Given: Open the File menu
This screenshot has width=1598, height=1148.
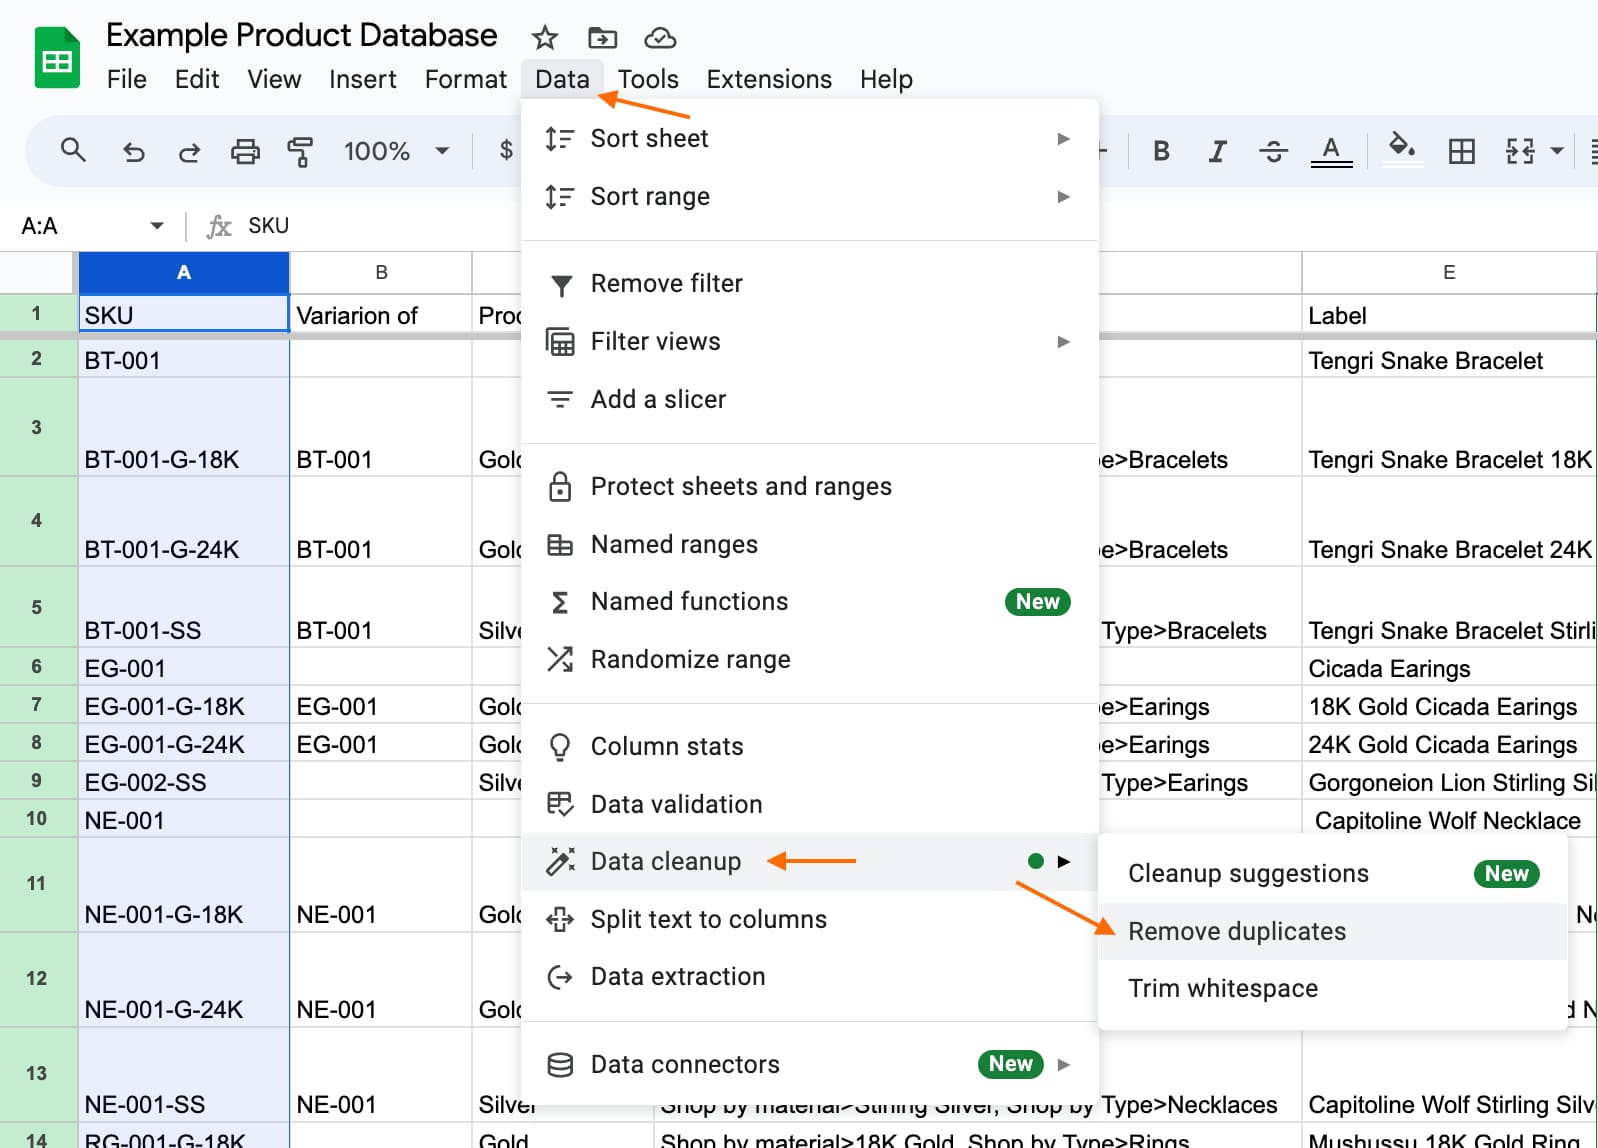Looking at the screenshot, I should click(127, 79).
